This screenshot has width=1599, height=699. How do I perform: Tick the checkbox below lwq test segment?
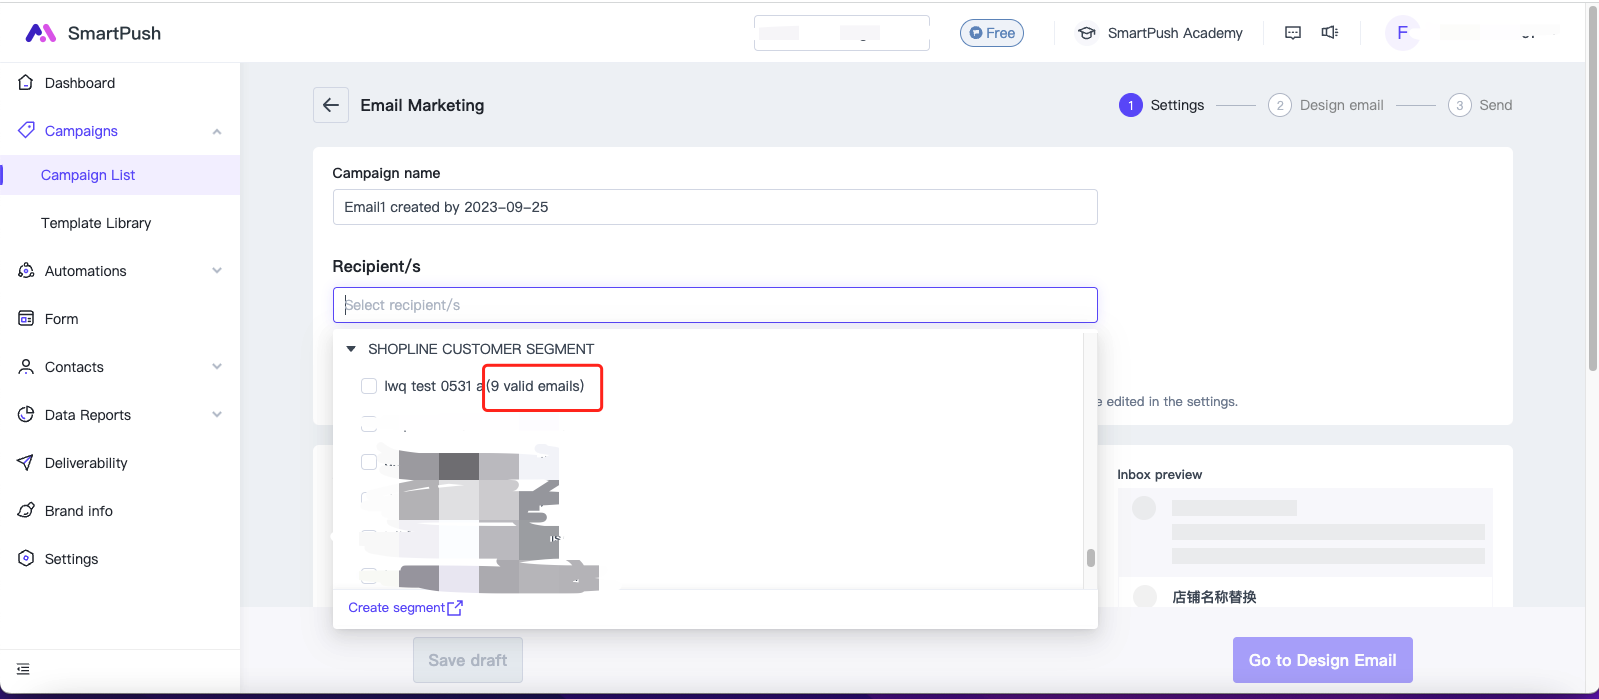pos(369,424)
